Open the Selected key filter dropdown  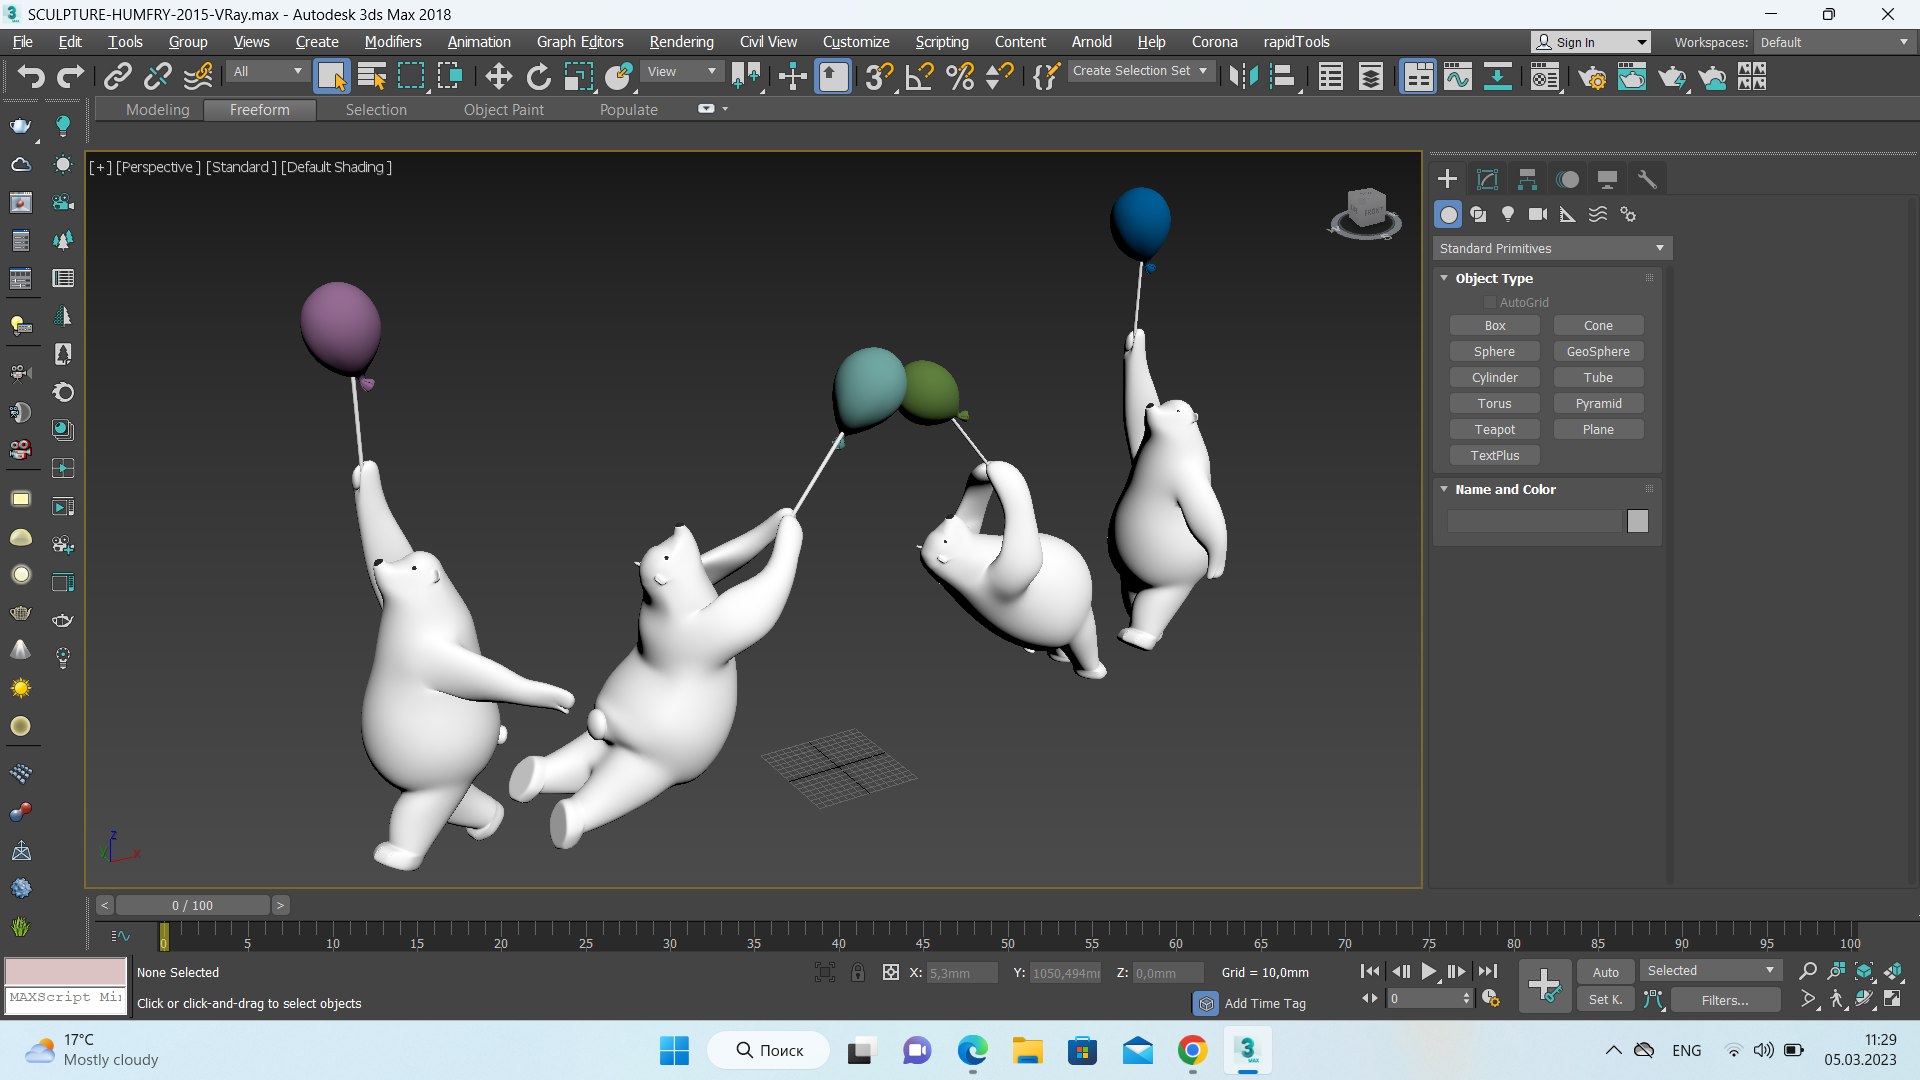1711,971
